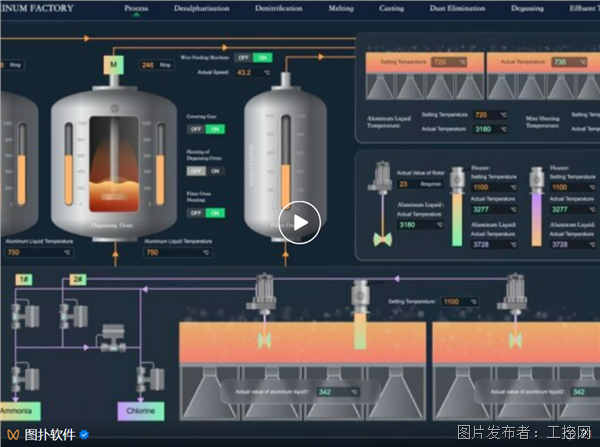The width and height of the screenshot is (600, 447).
Task: Click the M motor box above degassing oven
Action: point(114,65)
